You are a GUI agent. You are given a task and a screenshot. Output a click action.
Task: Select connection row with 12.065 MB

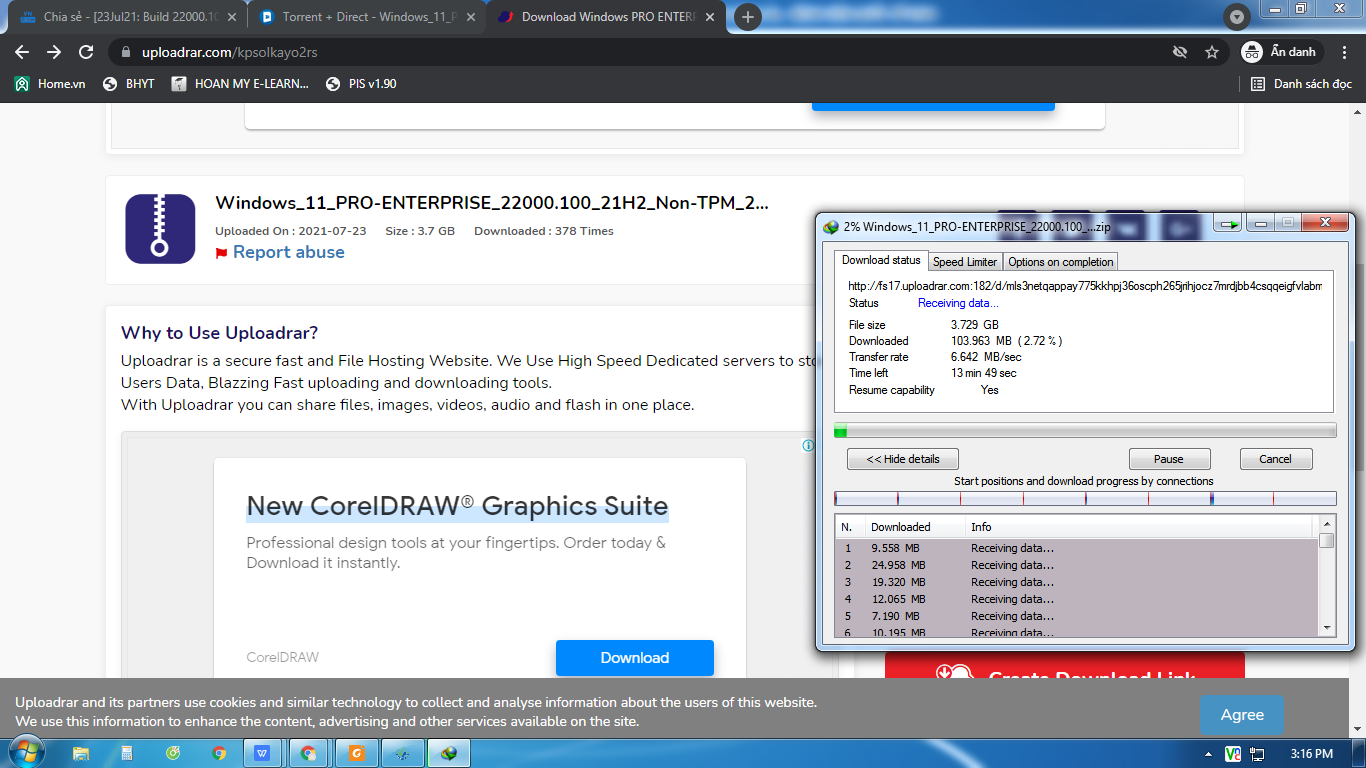(x=1077, y=599)
